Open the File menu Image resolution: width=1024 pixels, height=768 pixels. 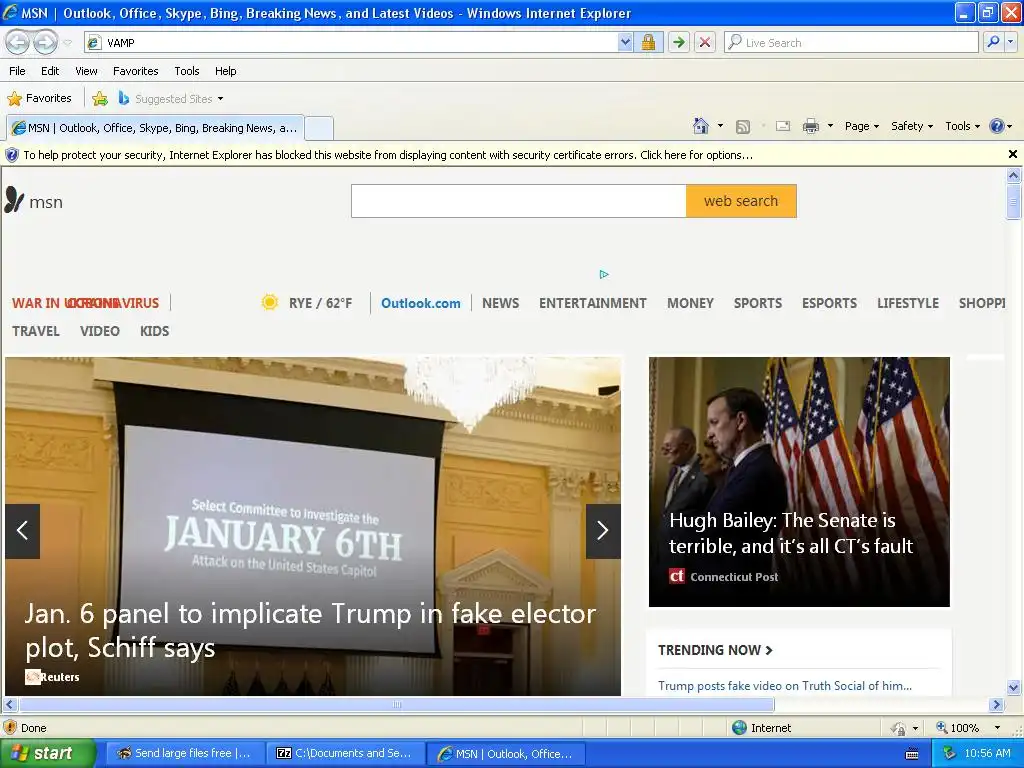(17, 71)
